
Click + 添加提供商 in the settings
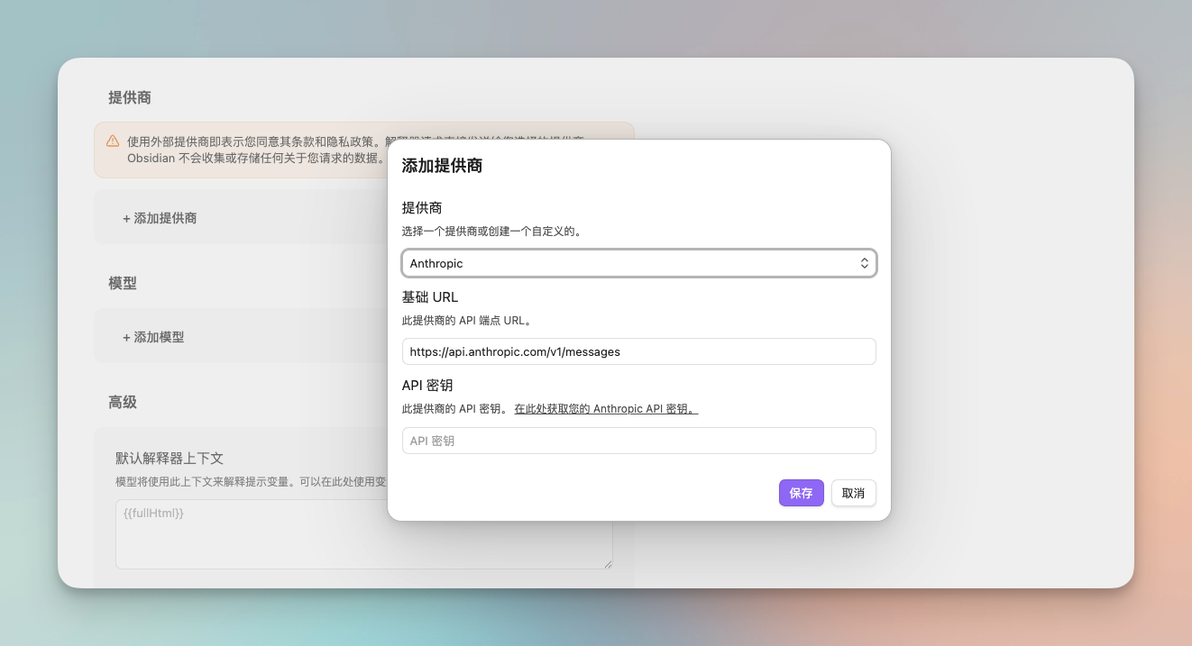click(160, 218)
